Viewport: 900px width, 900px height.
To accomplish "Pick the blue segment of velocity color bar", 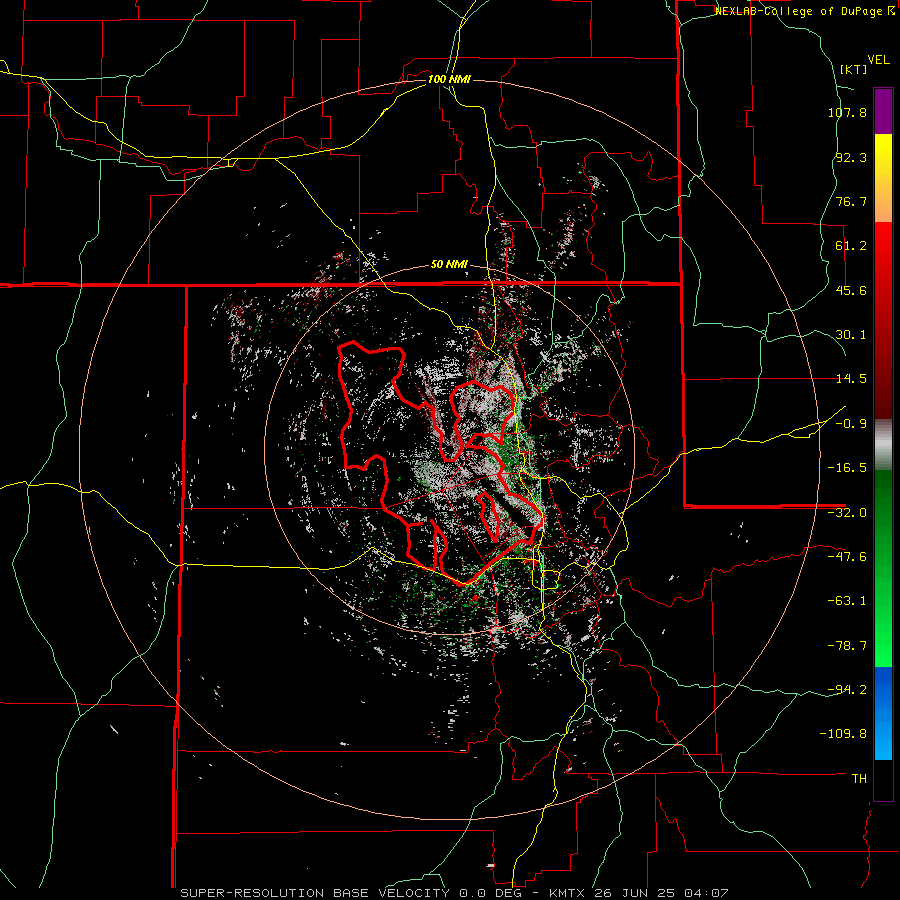I will pyautogui.click(x=883, y=713).
